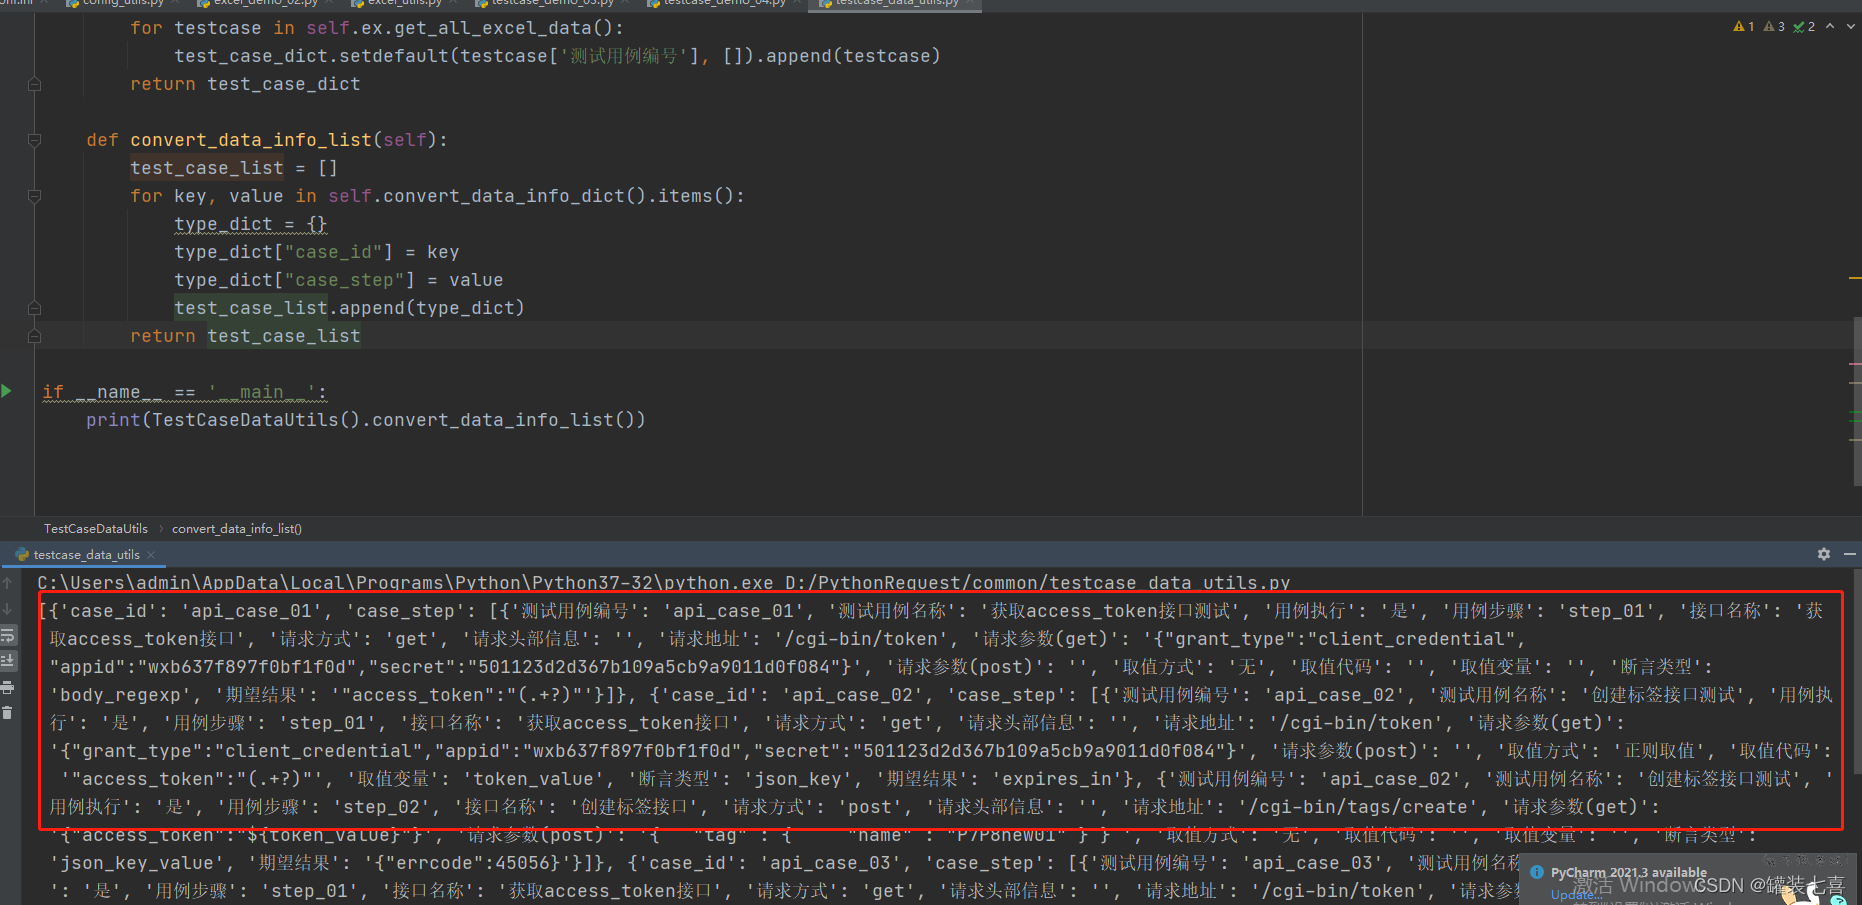Click 'def convert_data_info_list(self):' line

pyautogui.click(x=267, y=140)
